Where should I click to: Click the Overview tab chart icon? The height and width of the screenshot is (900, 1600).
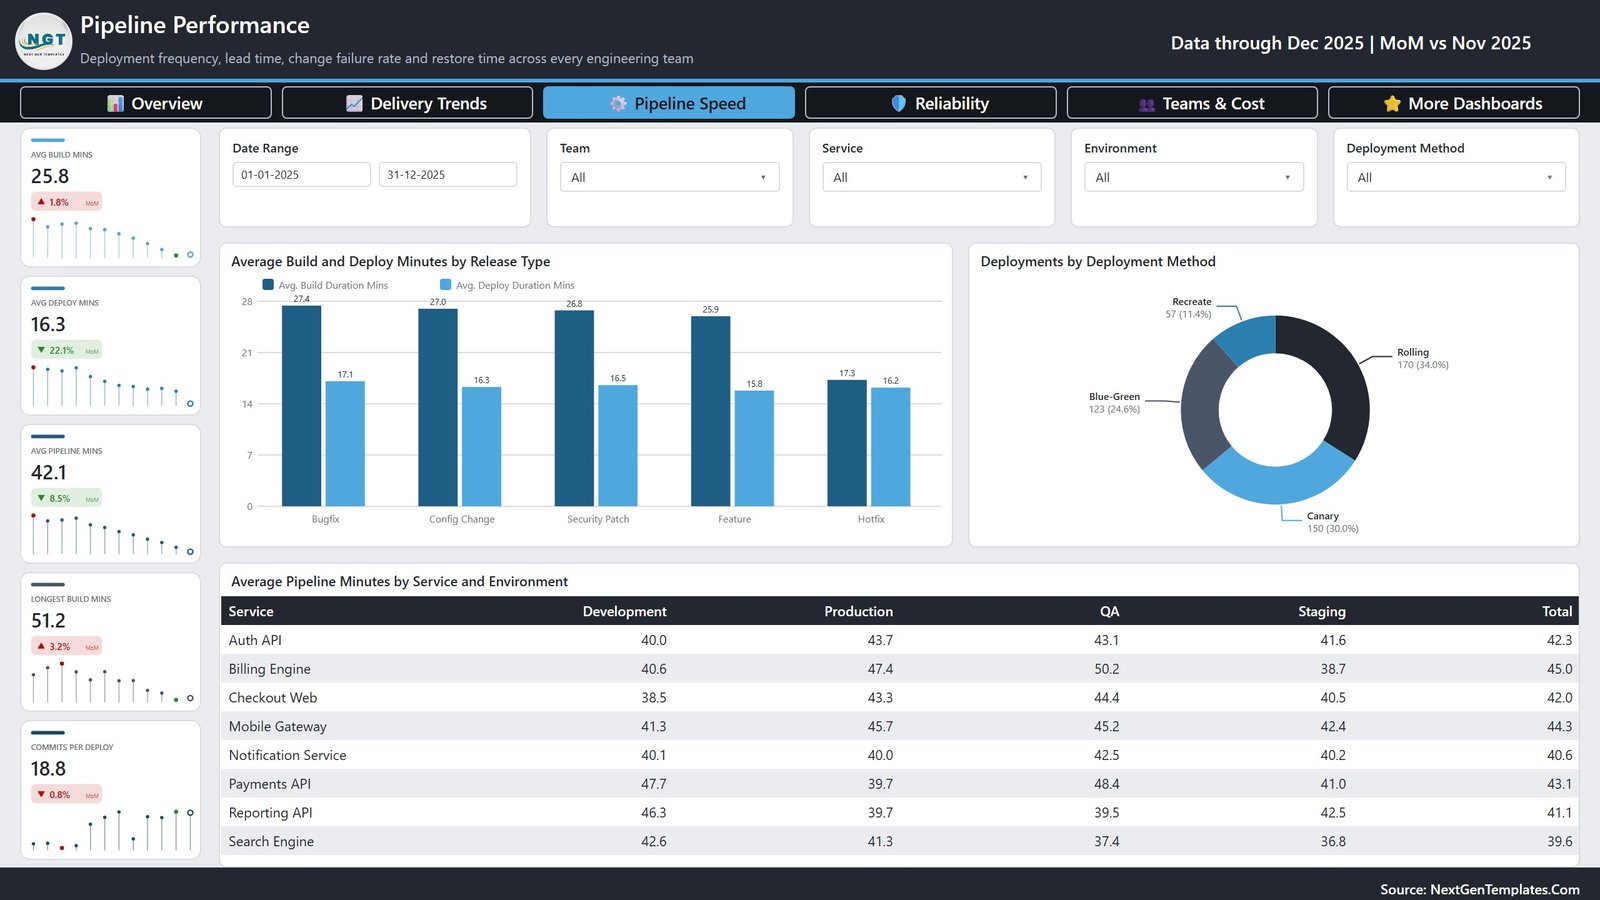point(116,103)
